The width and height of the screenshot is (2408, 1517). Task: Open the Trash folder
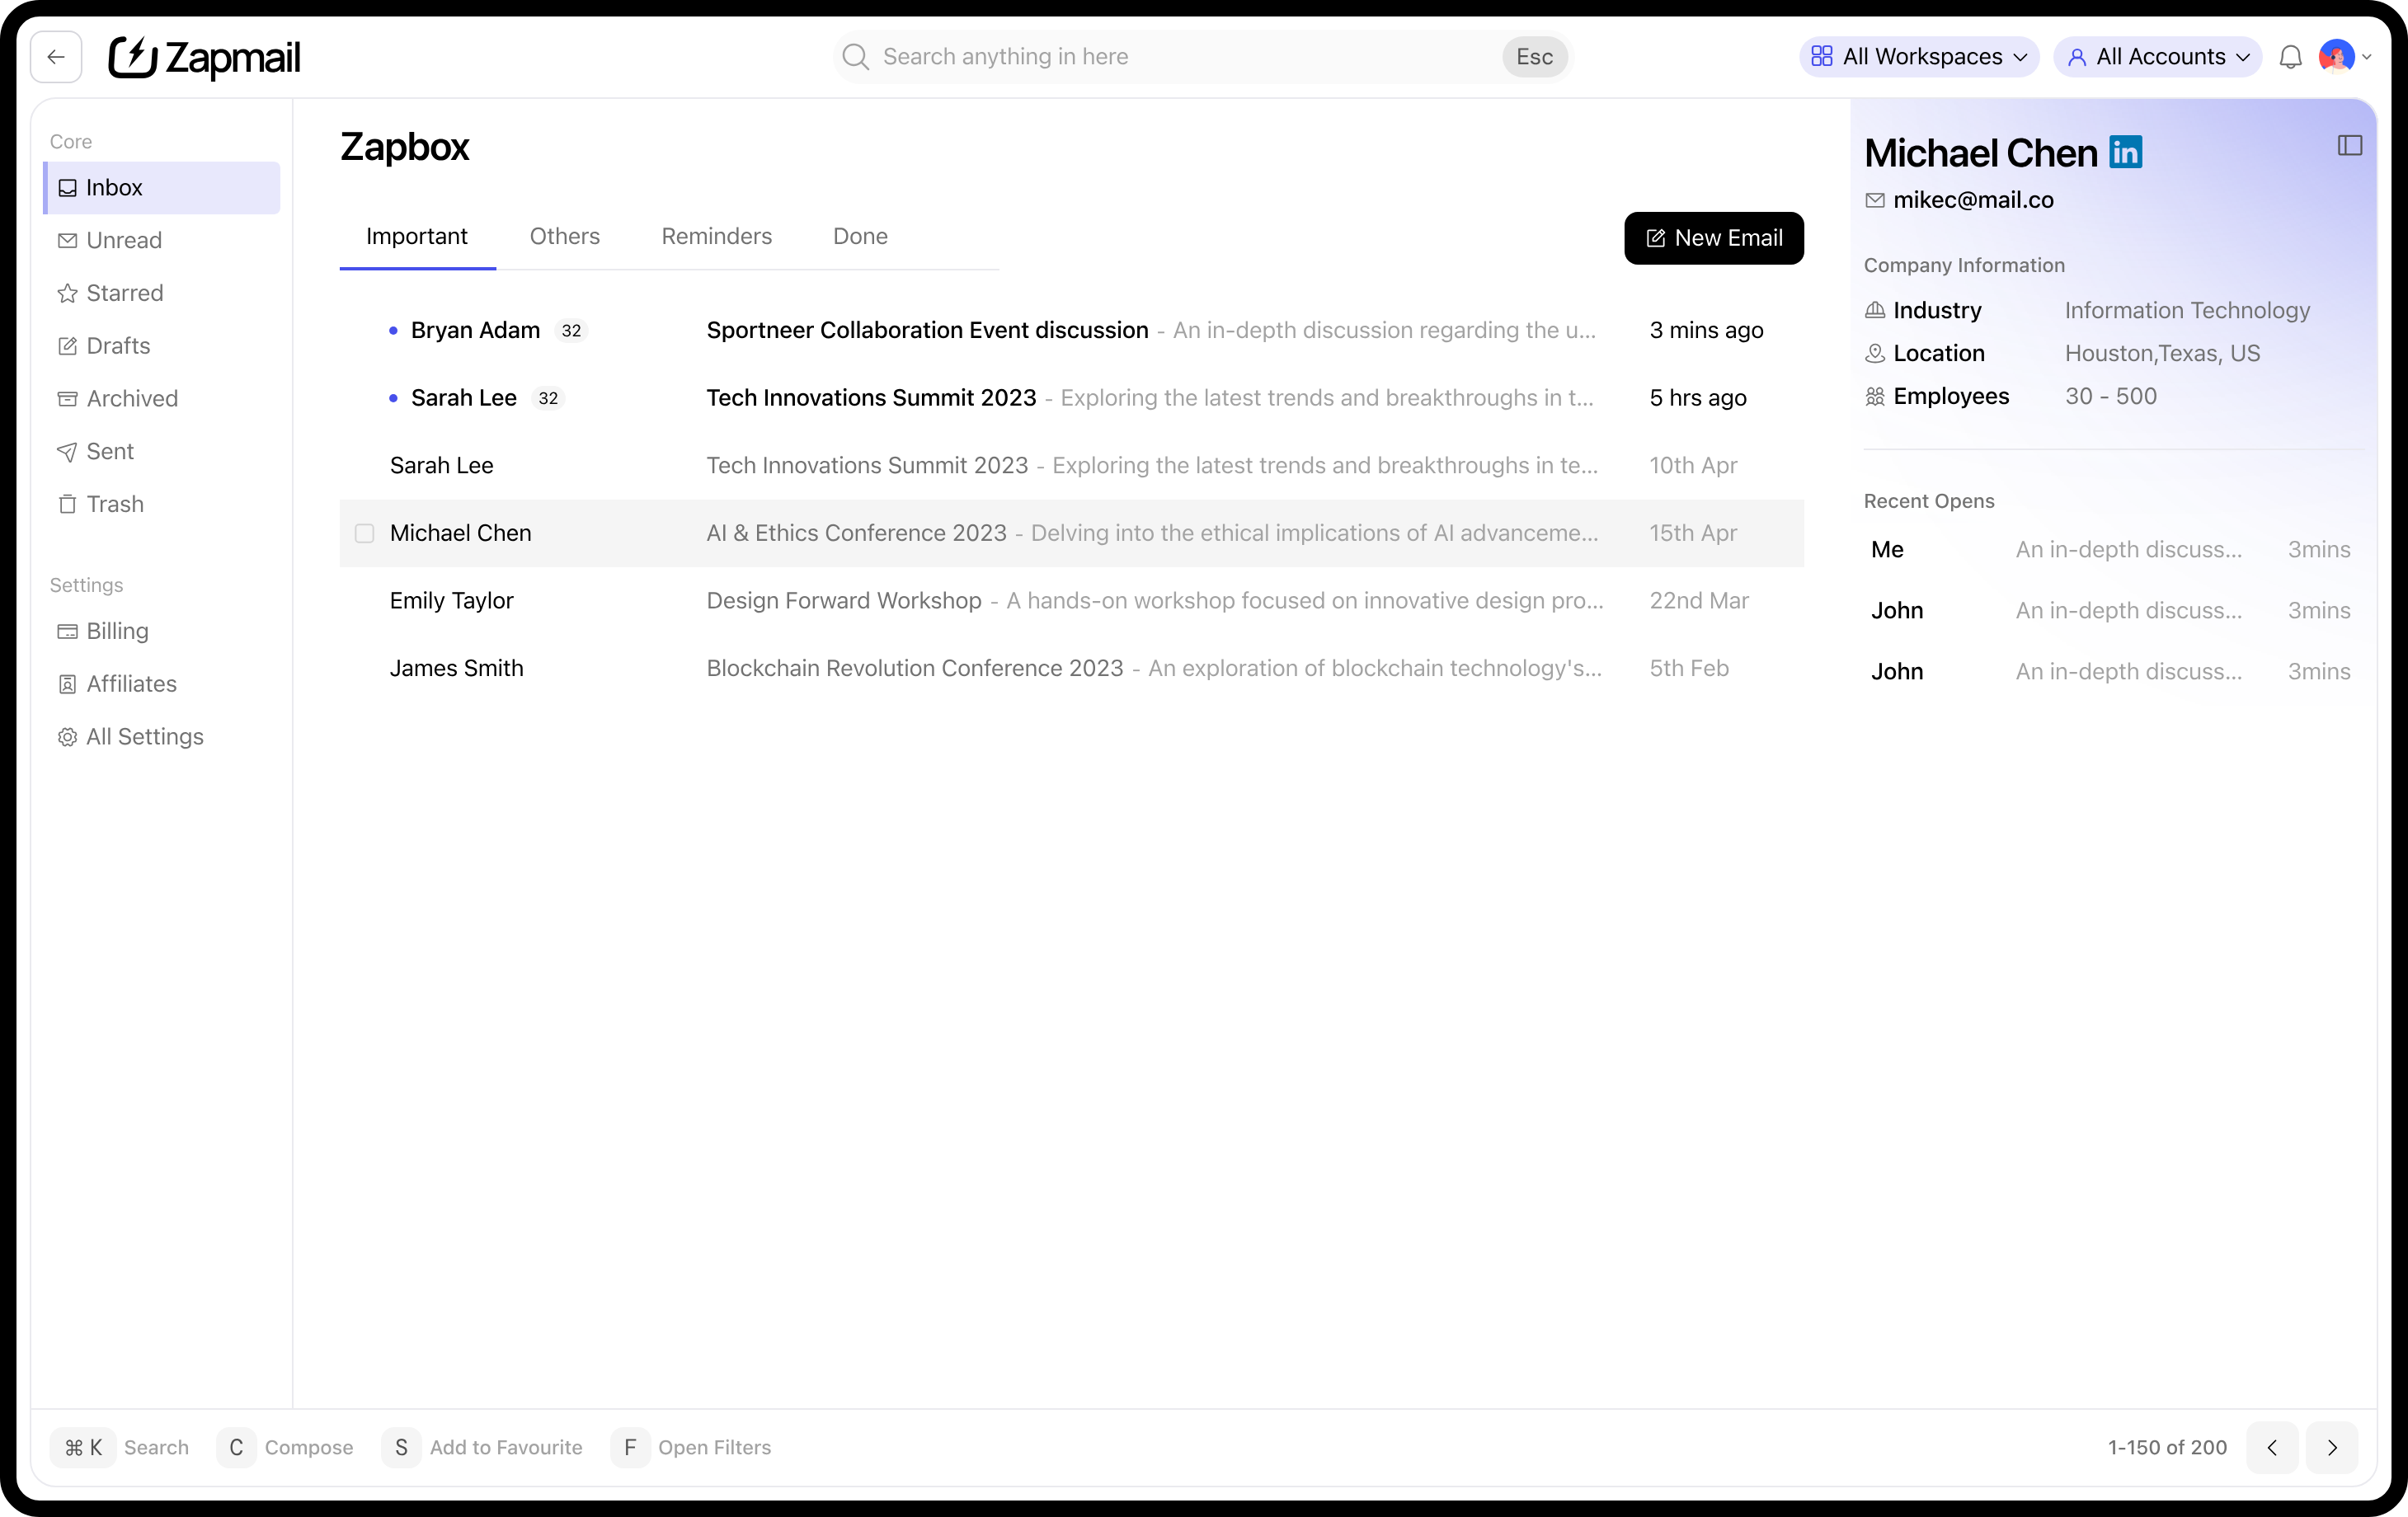[x=162, y=505]
